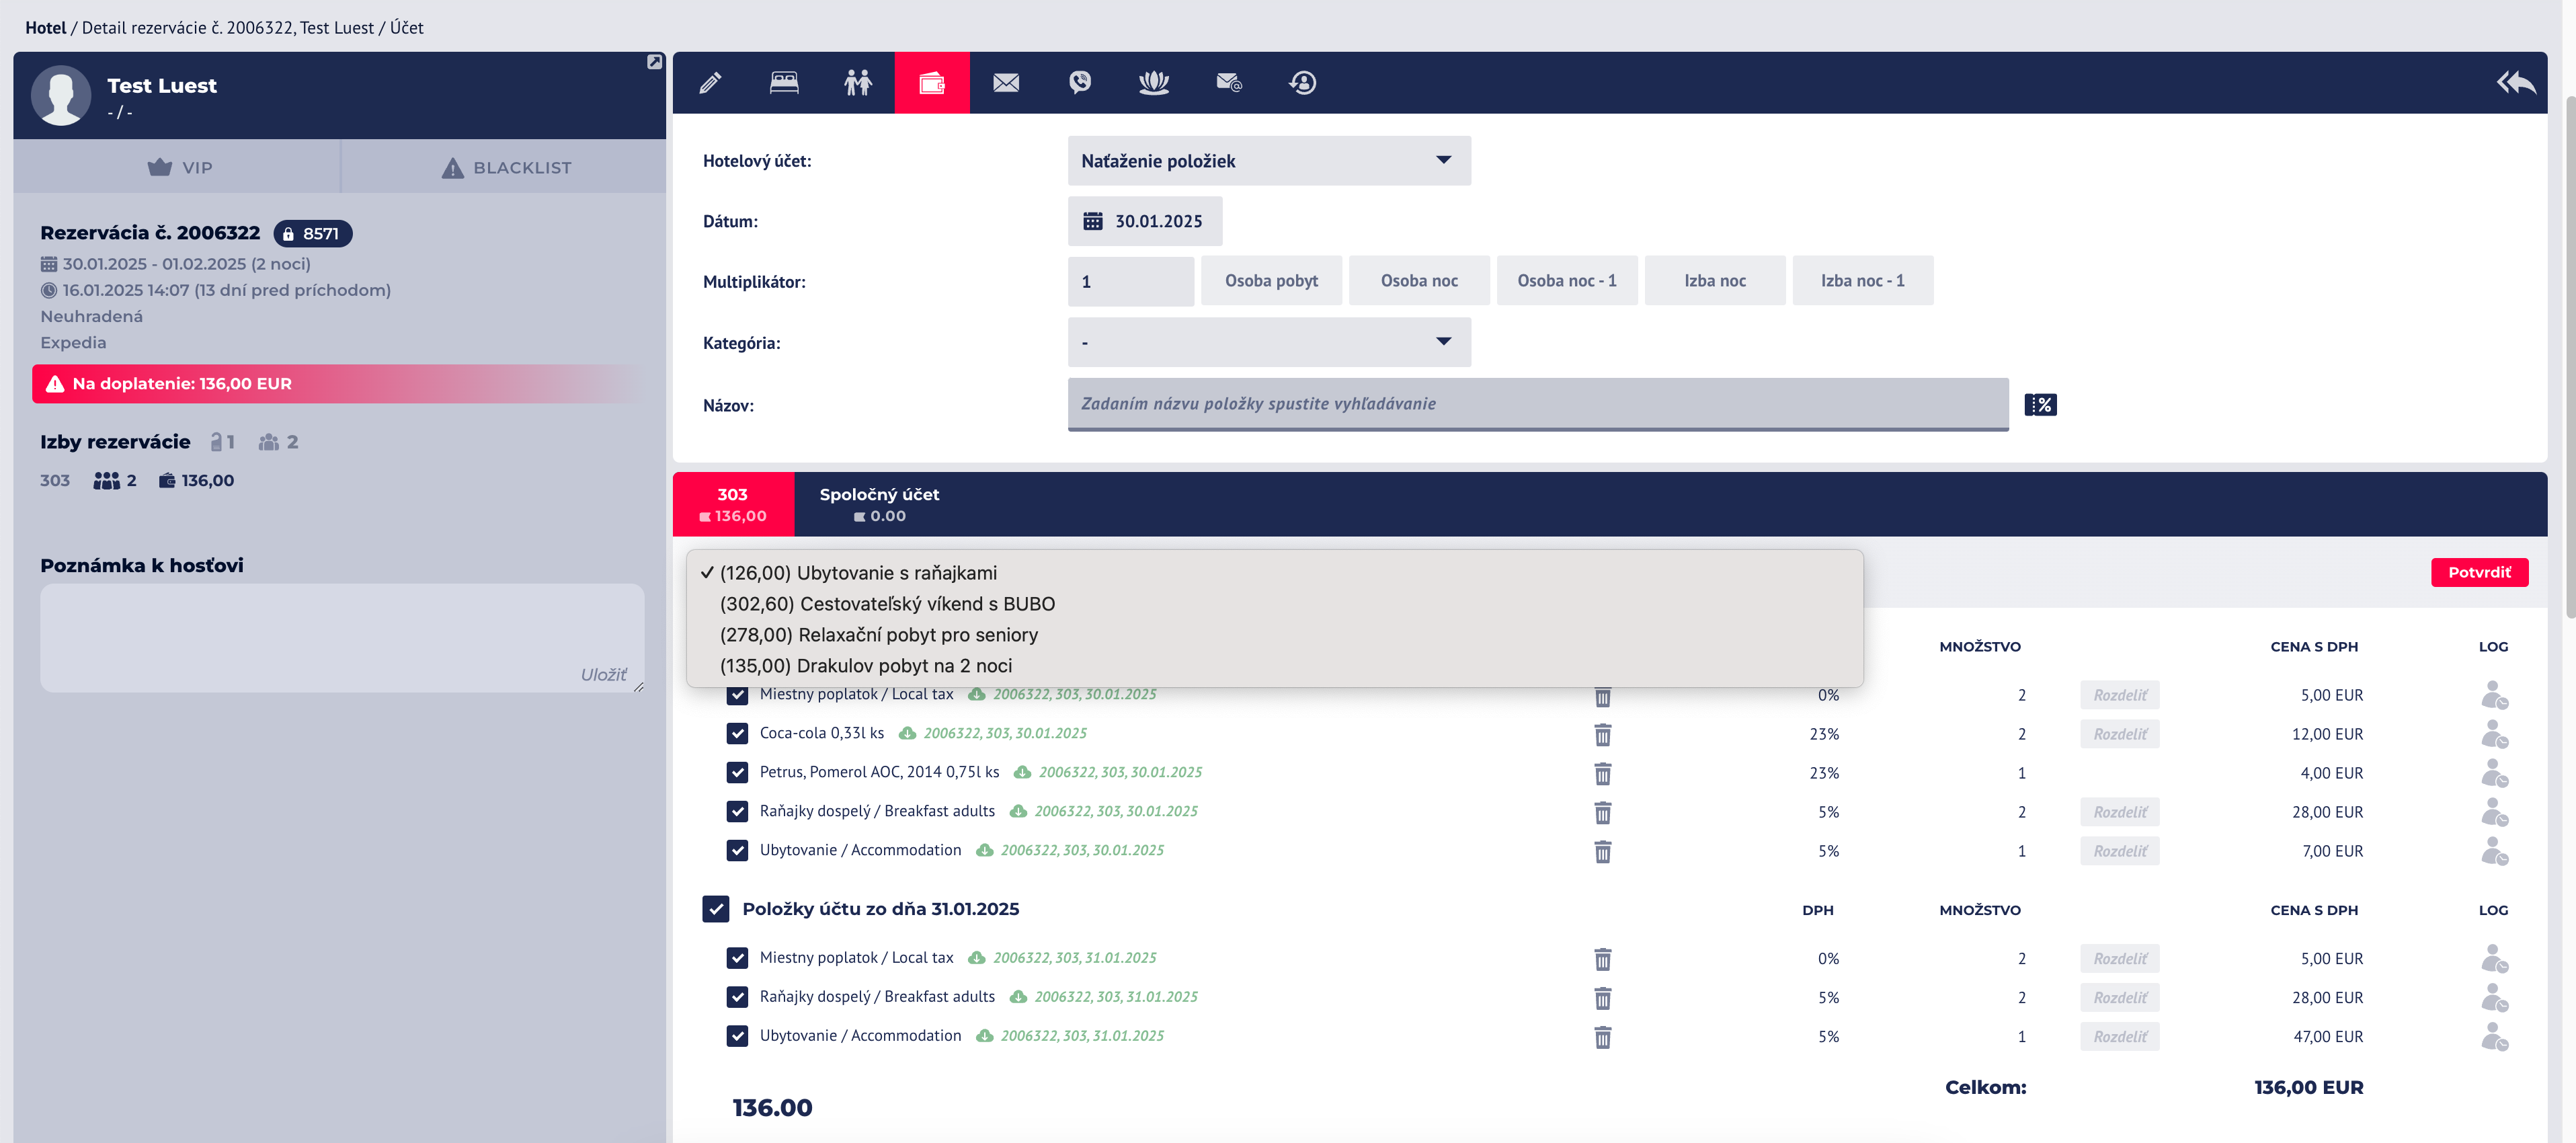Click the percent discount icon beside Názov
The image size is (2576, 1143).
[x=2040, y=405]
